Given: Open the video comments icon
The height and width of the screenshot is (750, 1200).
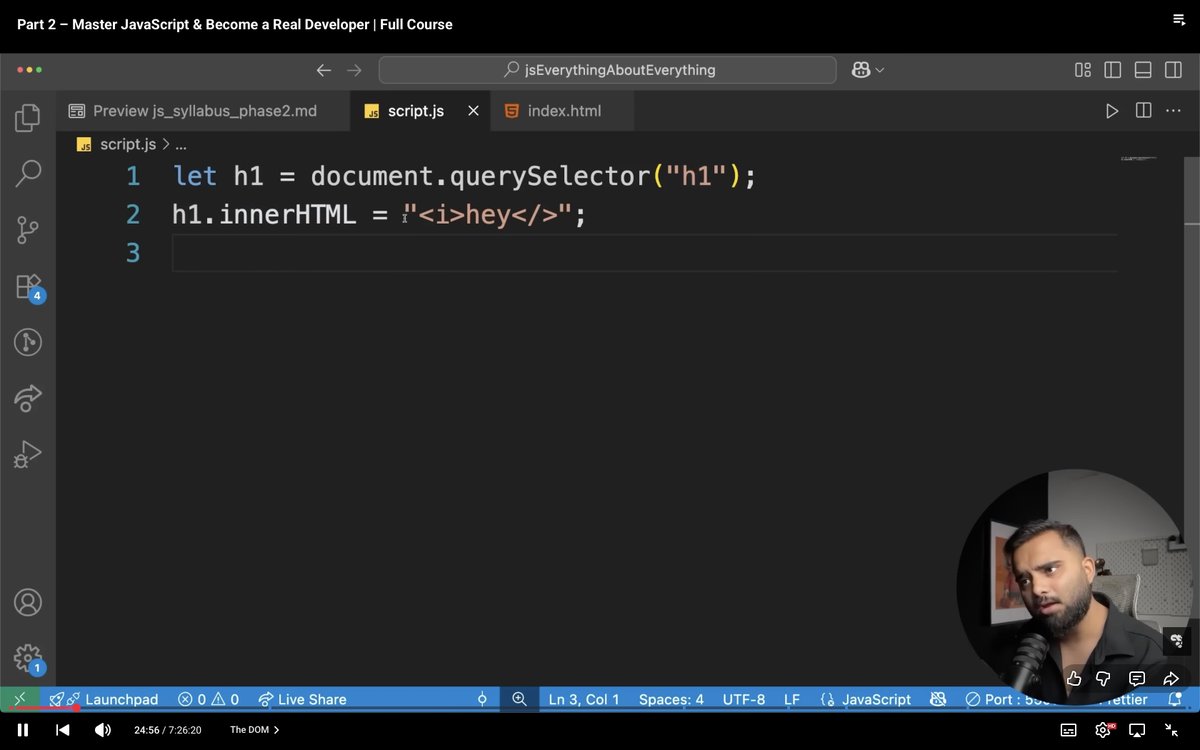Looking at the screenshot, I should click(x=1137, y=679).
